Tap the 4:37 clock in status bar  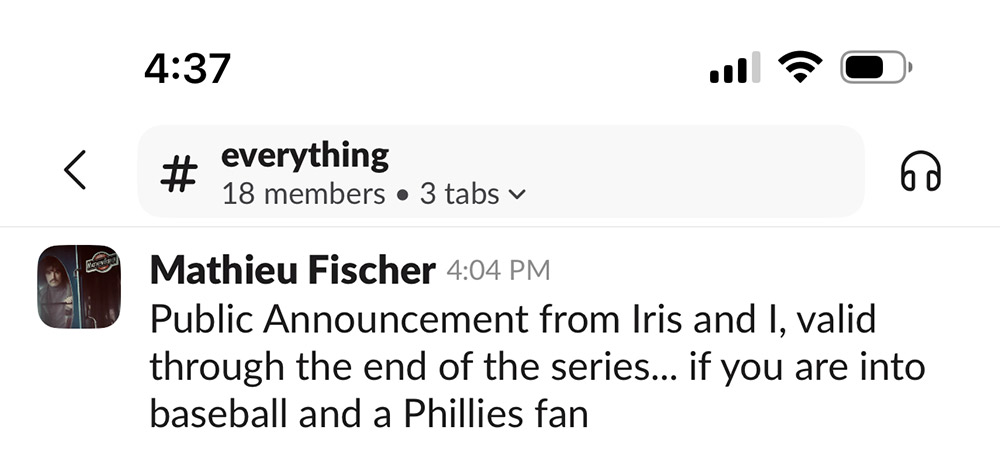tap(187, 68)
